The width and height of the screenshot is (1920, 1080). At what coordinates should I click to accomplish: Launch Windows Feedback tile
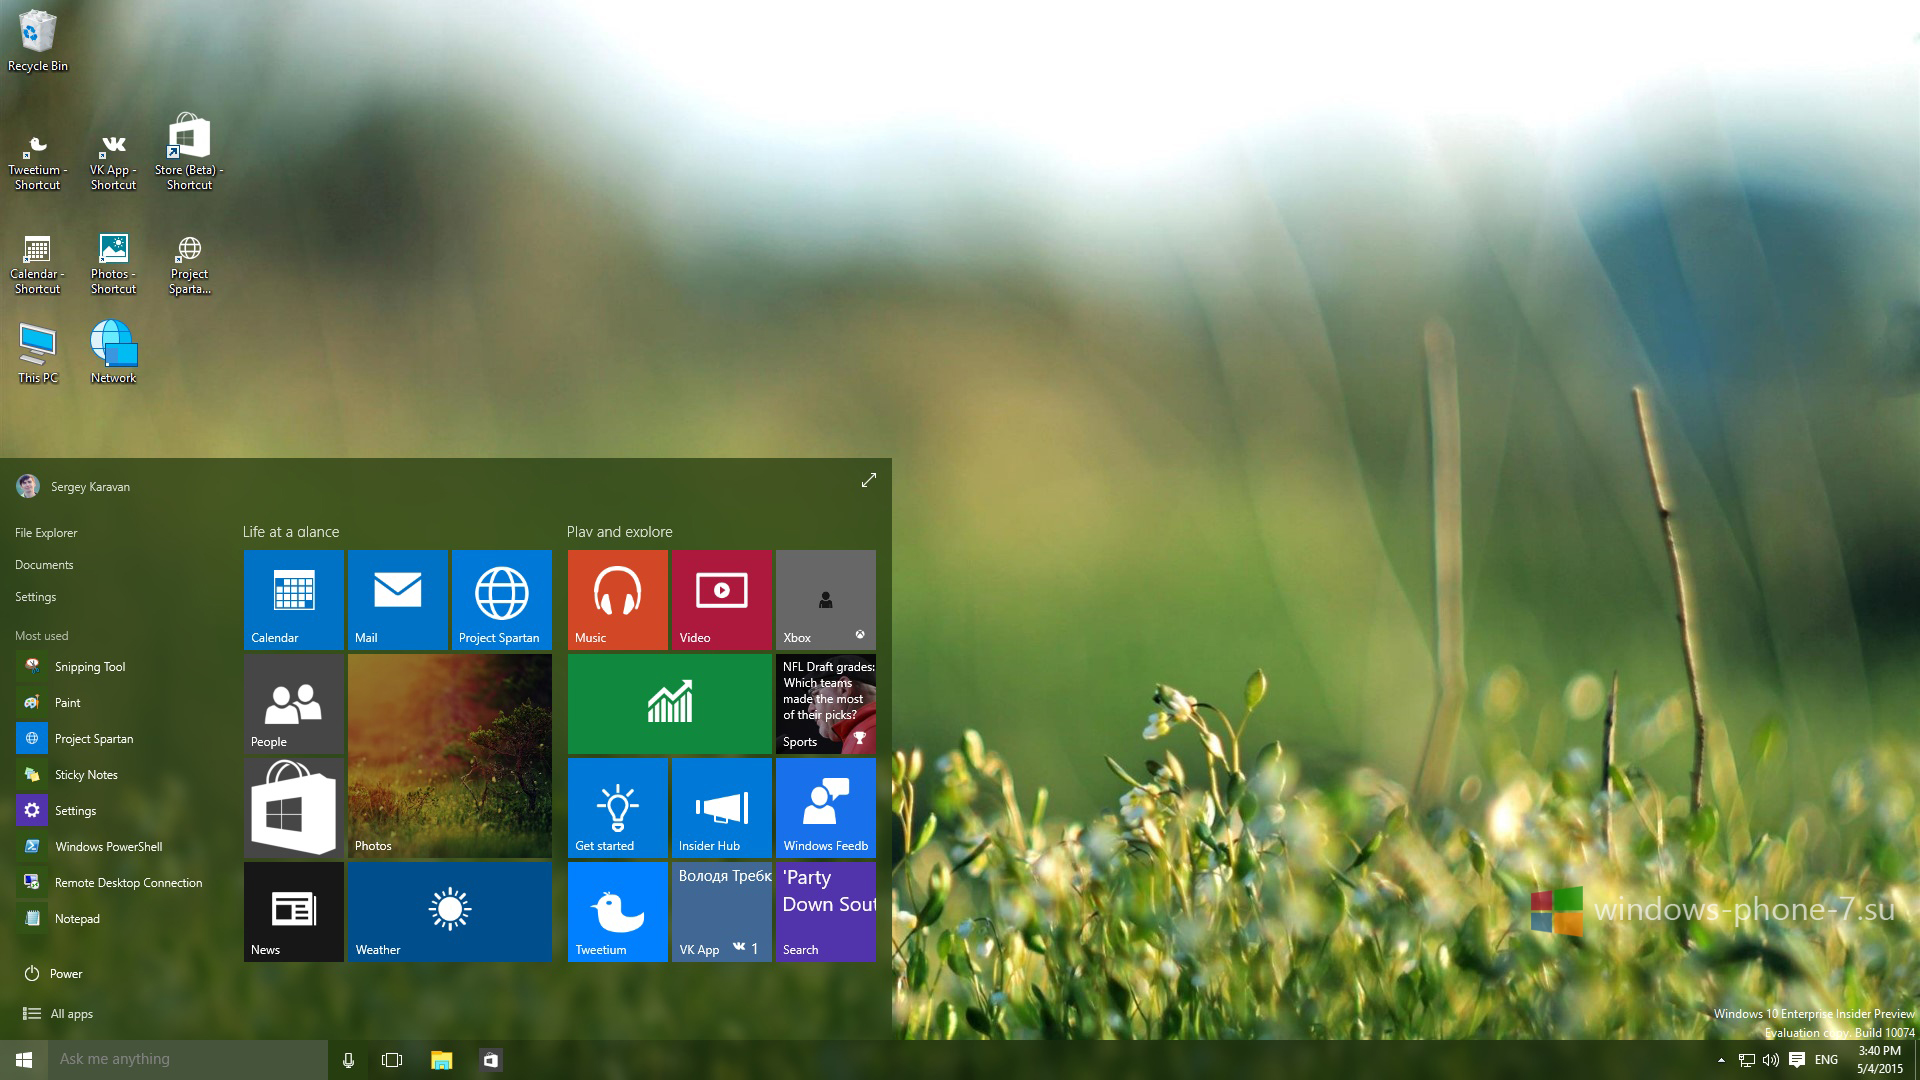[x=824, y=808]
